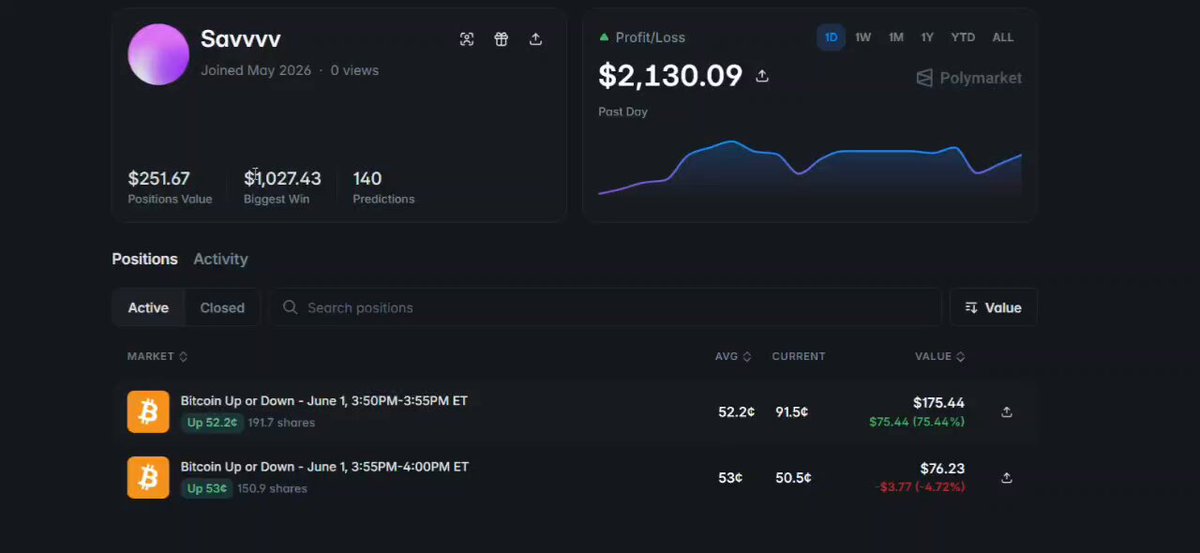Image resolution: width=1200 pixels, height=553 pixels.
Task: Click the Savvvv username
Action: (x=241, y=39)
